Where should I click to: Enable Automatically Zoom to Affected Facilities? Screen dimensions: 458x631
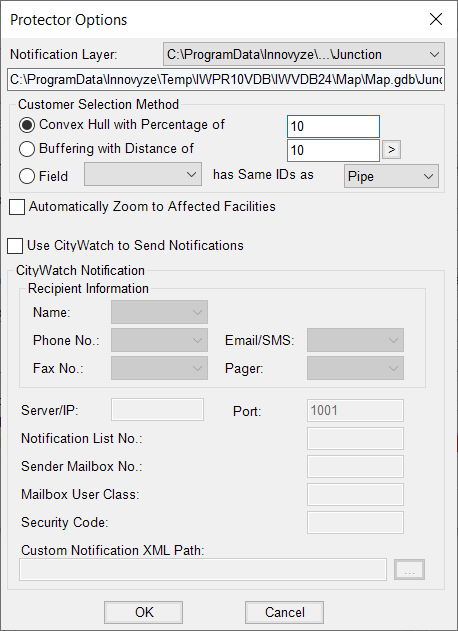point(17,207)
